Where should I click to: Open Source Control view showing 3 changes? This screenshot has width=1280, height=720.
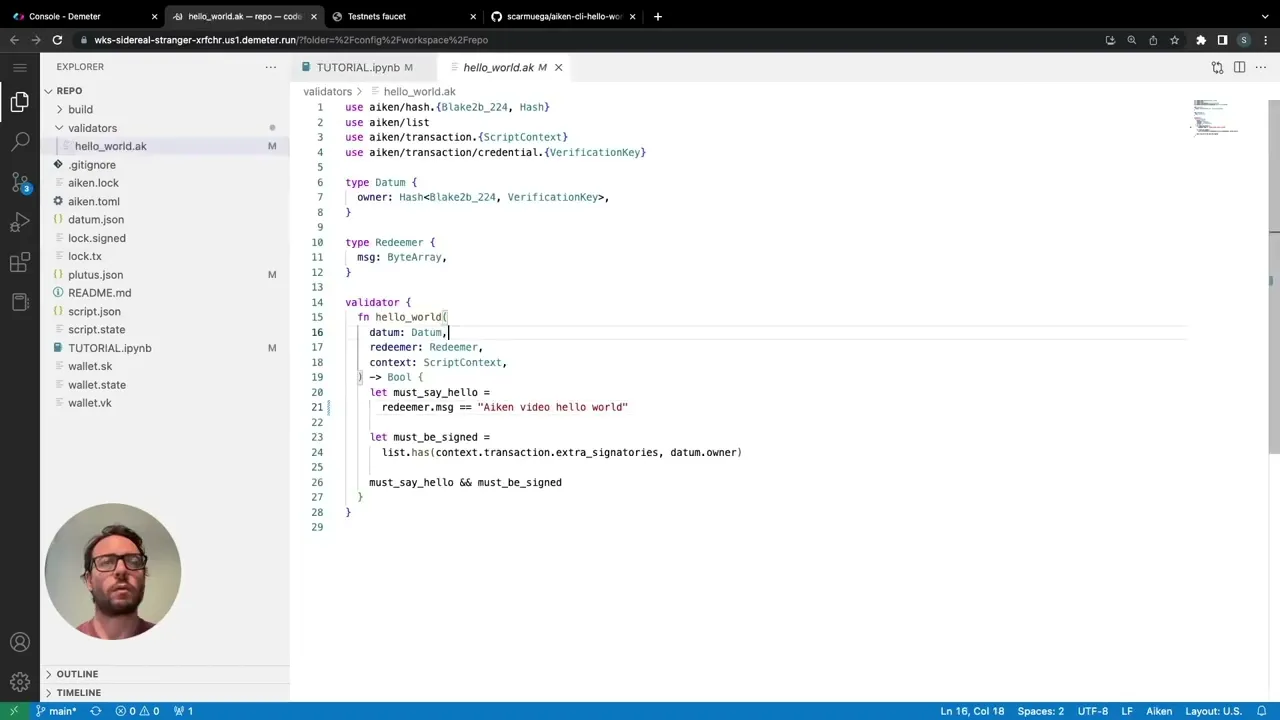[x=20, y=182]
